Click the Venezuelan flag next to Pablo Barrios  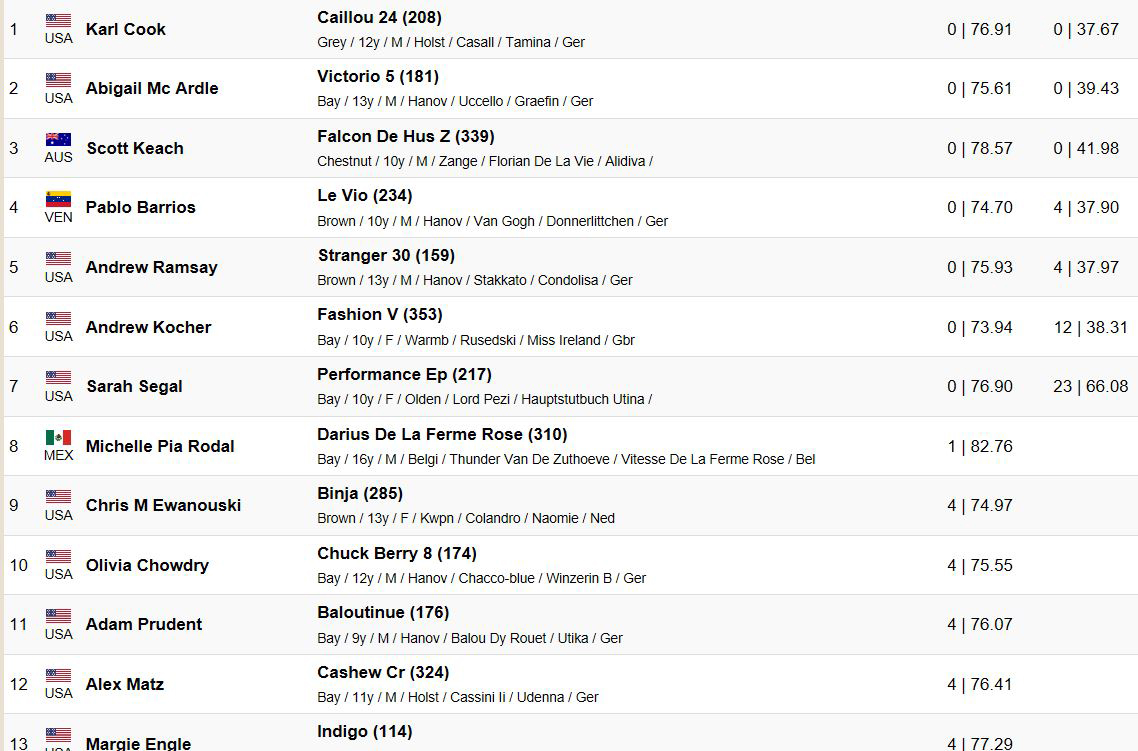[x=58, y=199]
